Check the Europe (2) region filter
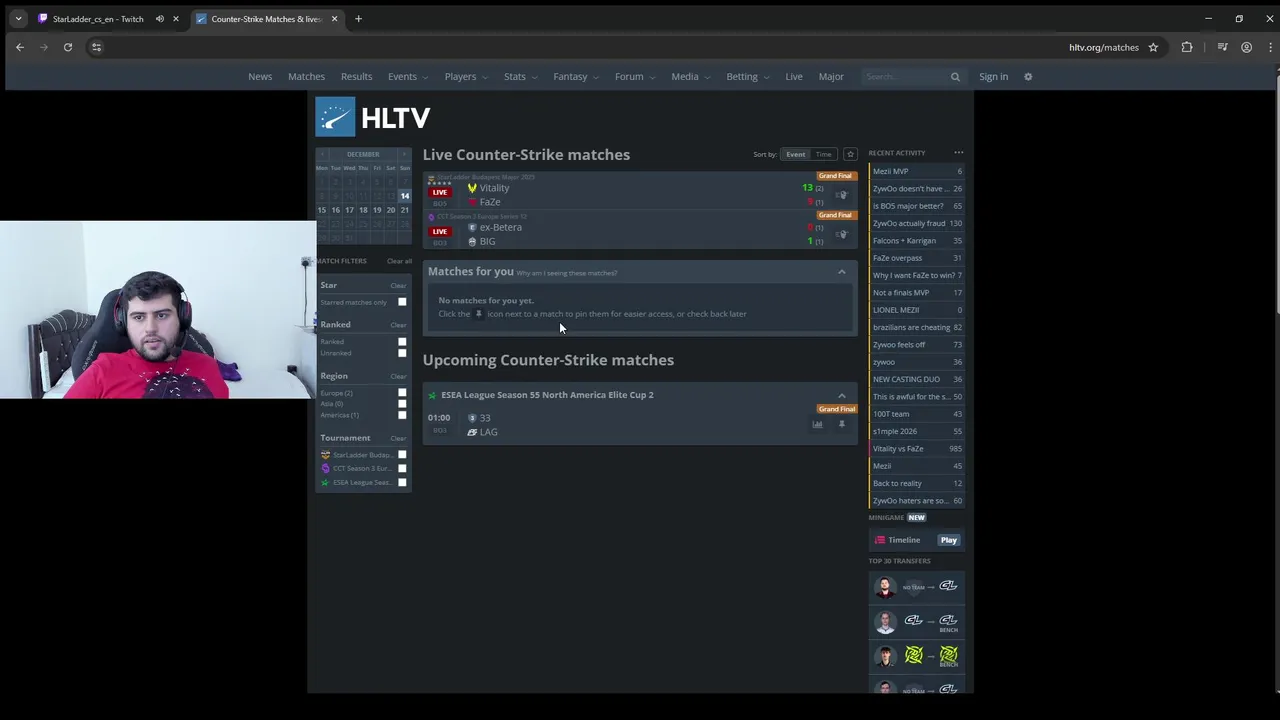 tap(402, 393)
